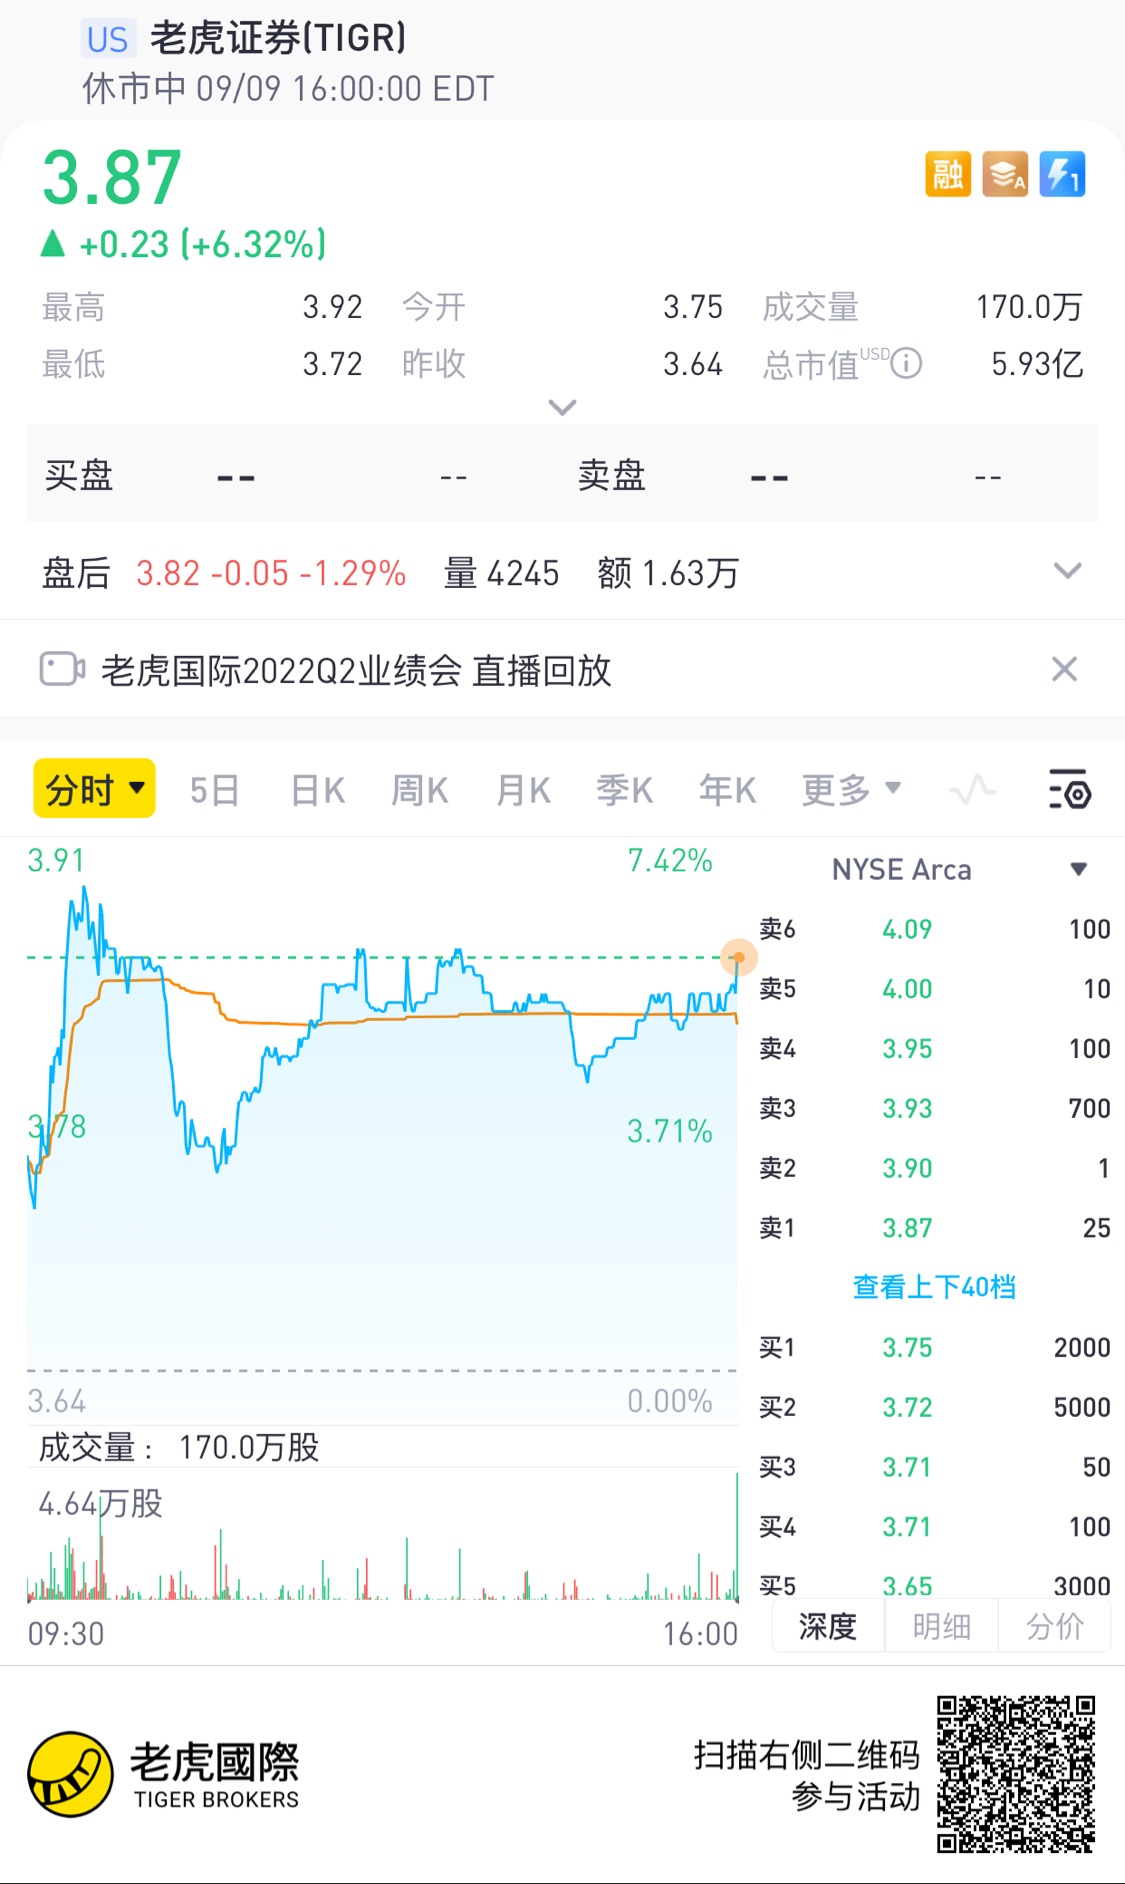Open 查看上下40档 depth link
1125x1884 pixels.
point(934,1287)
